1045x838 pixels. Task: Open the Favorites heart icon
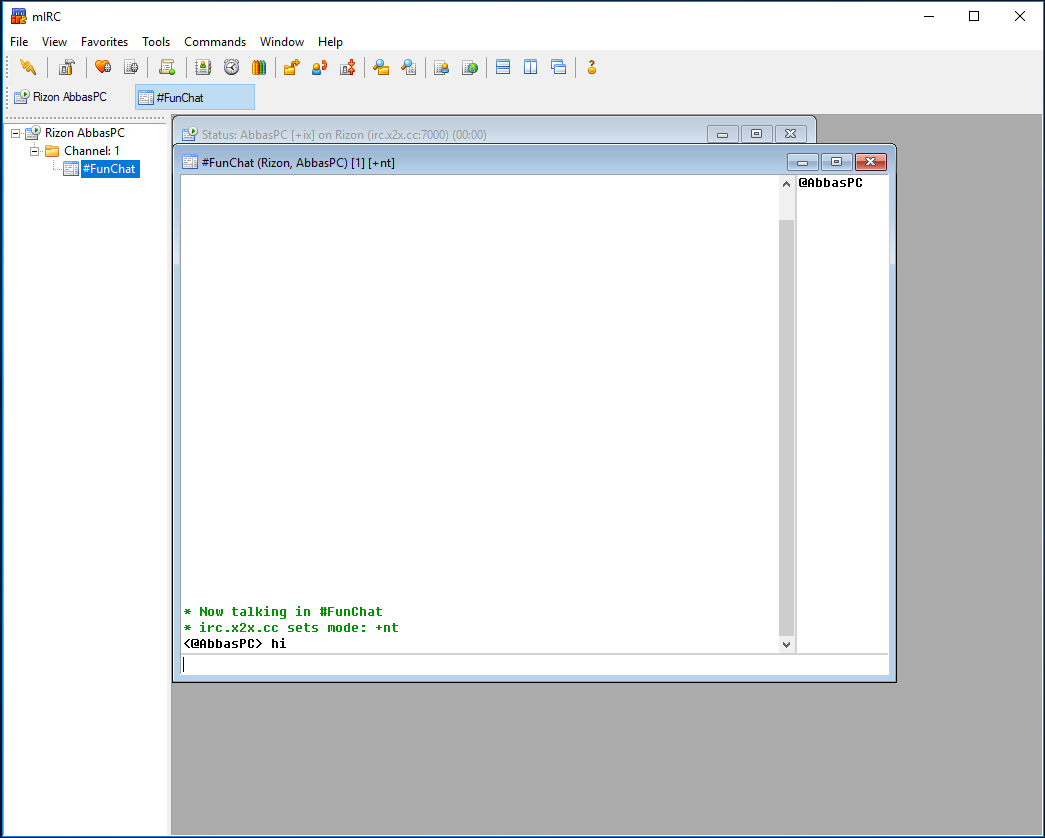coord(103,67)
